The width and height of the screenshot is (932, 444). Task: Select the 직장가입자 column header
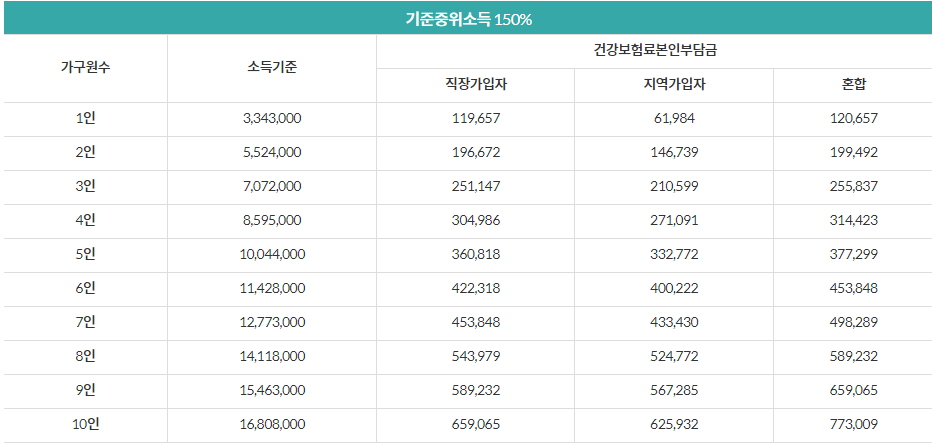point(476,85)
